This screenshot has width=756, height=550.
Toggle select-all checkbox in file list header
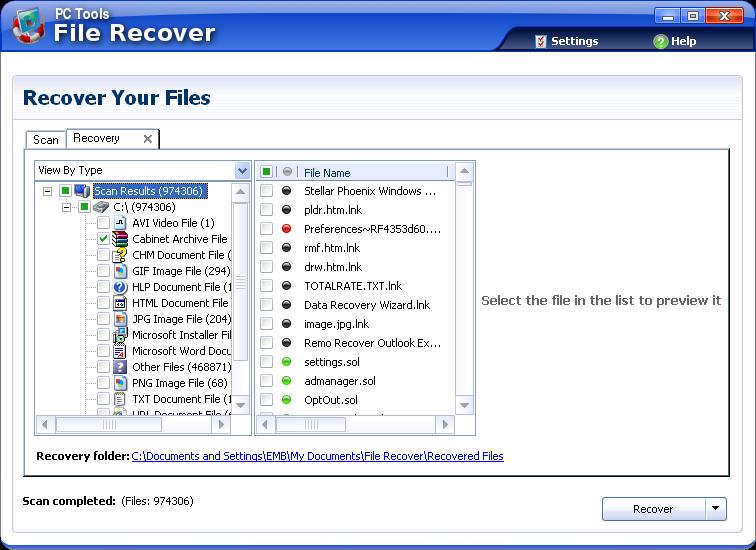click(267, 172)
